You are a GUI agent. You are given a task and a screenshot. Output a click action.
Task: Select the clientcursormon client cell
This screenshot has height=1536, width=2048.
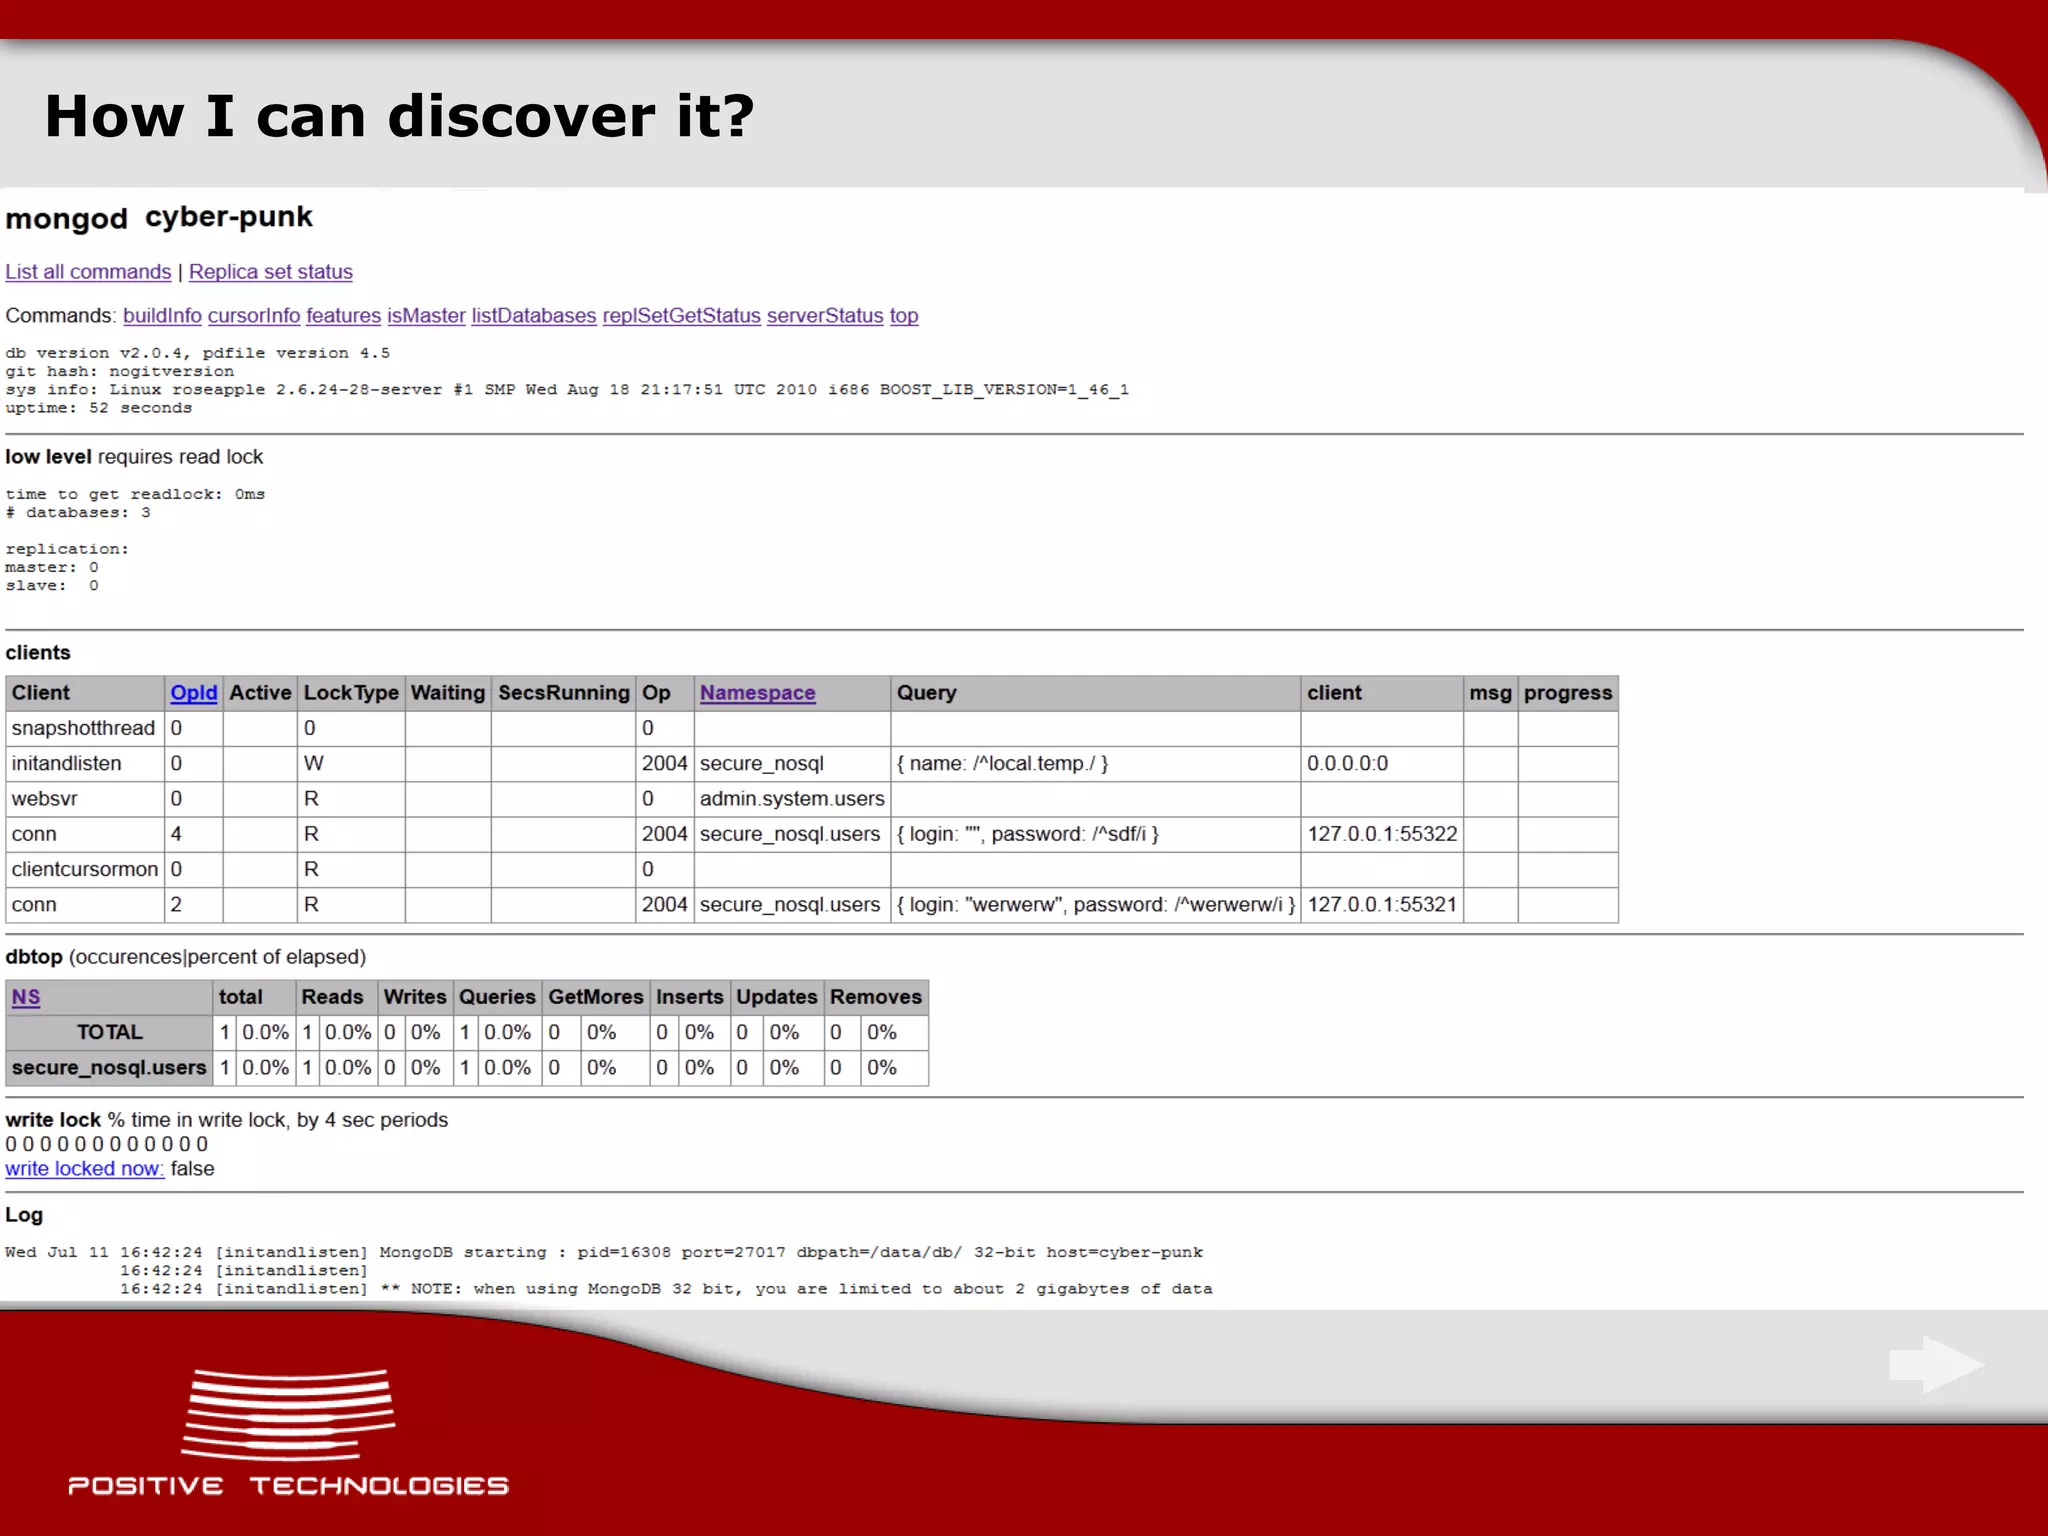point(84,869)
